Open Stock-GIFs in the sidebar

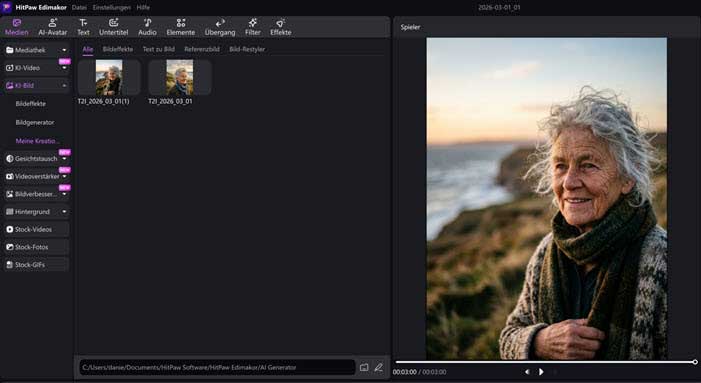[x=36, y=265]
